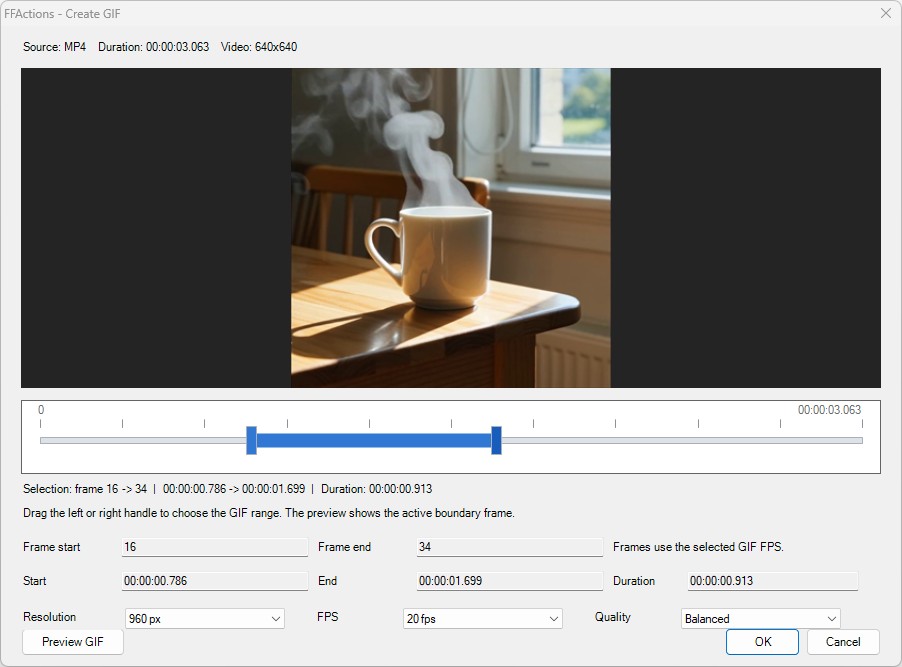Click the Quality label

coord(613,616)
